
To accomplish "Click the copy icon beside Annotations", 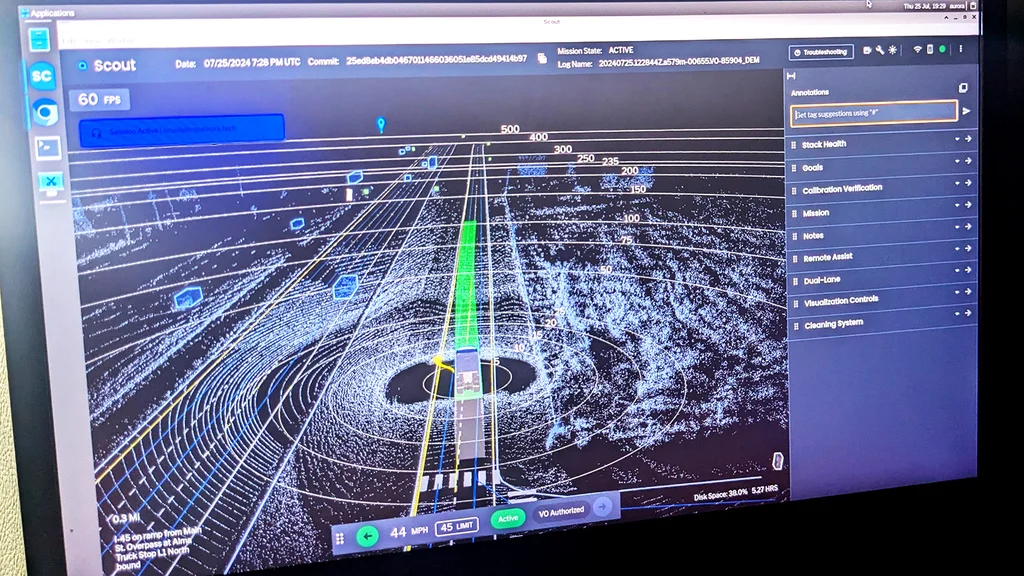I will tap(963, 88).
